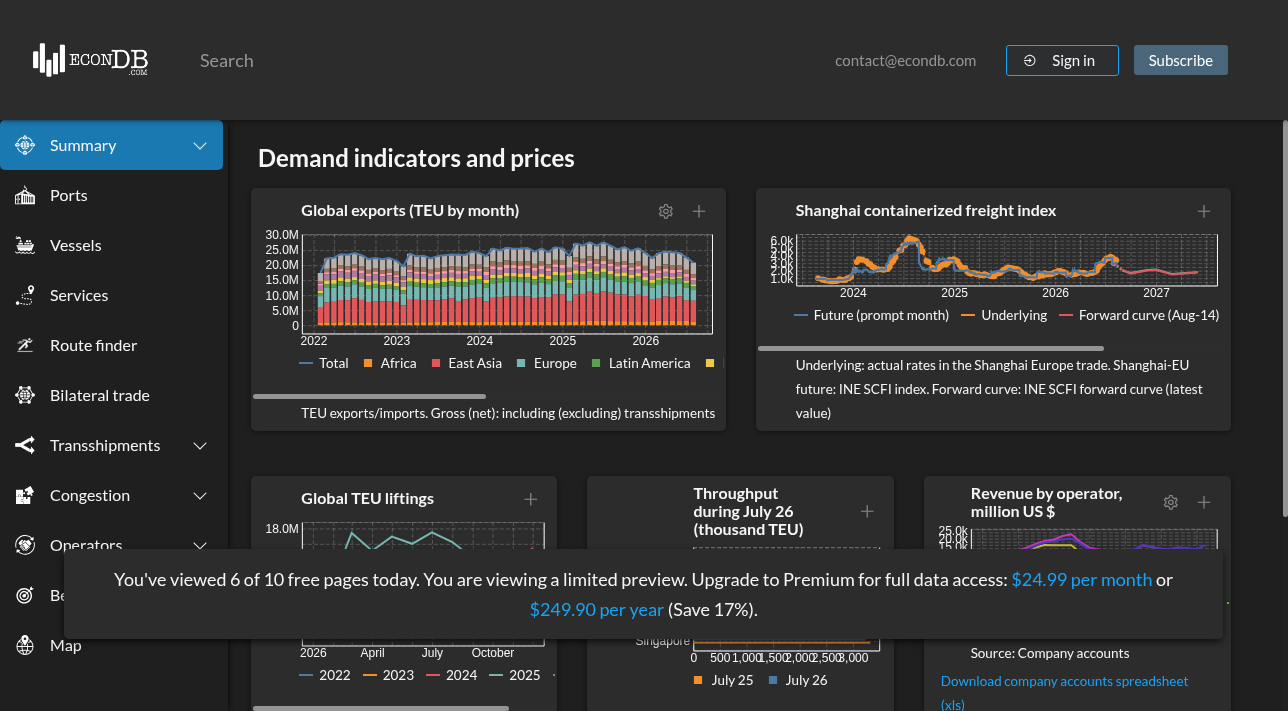The width and height of the screenshot is (1288, 711).
Task: Toggle Forward curve (Aug-14) legend series
Action: click(x=1139, y=315)
